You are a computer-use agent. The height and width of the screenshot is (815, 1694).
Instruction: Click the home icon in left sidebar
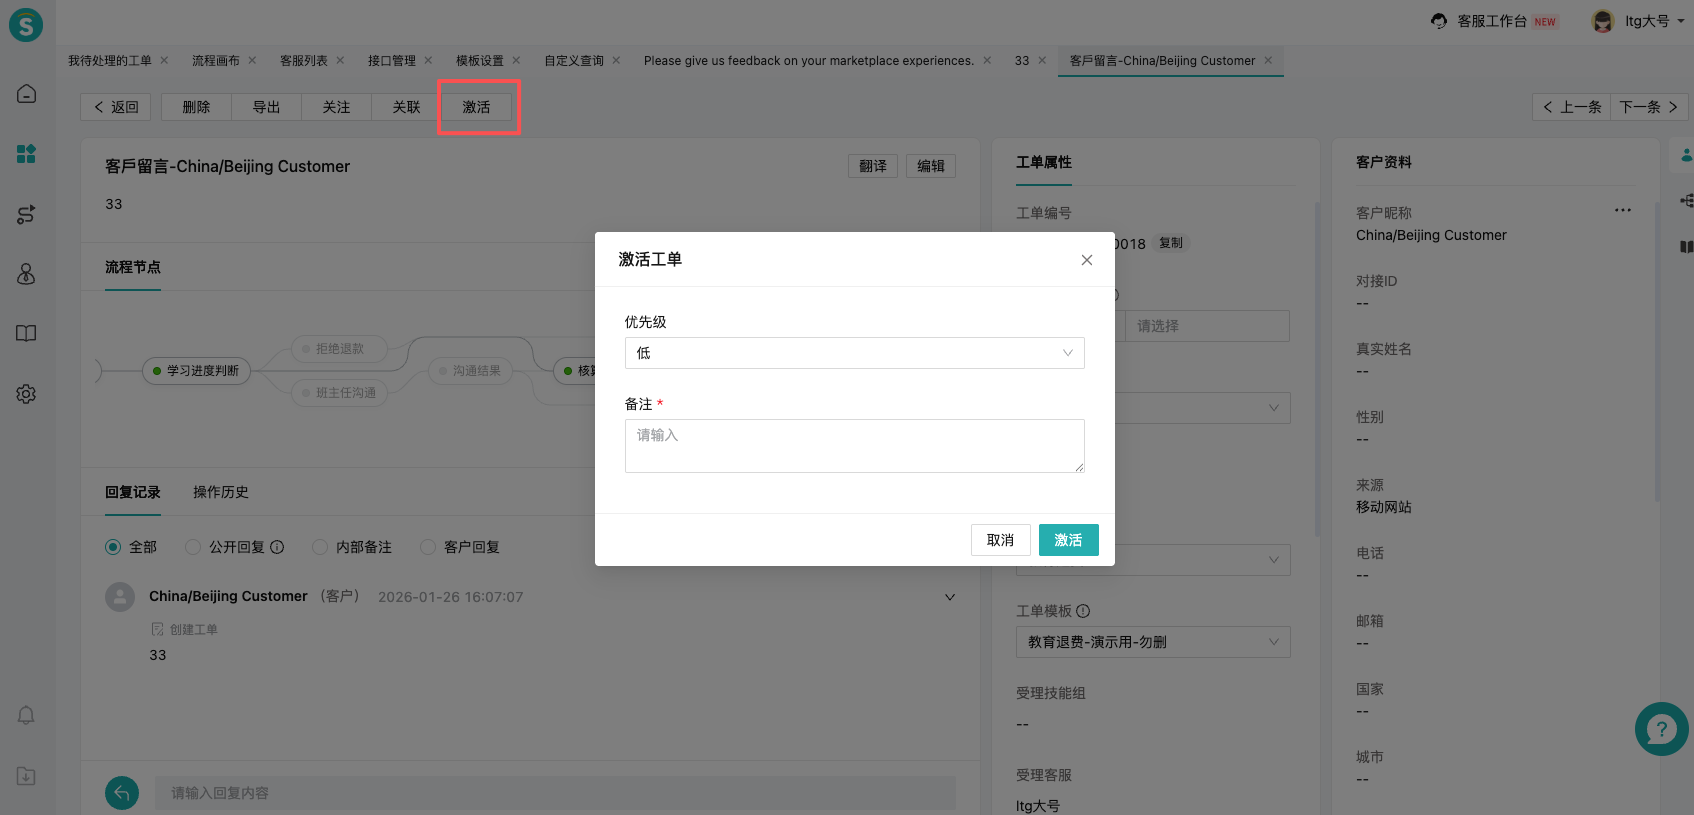pos(26,94)
